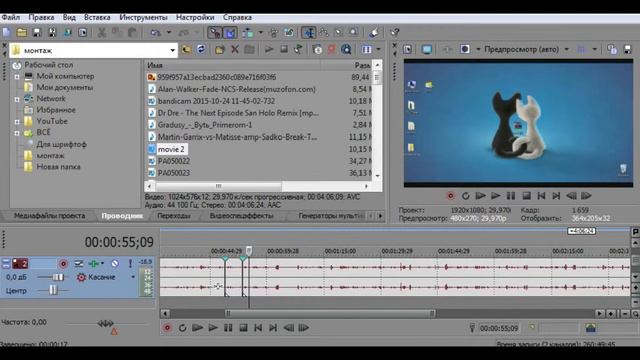640x360 pixels.
Task: Toggle Enable Snapping in the main toolbar
Action: (x=215, y=33)
